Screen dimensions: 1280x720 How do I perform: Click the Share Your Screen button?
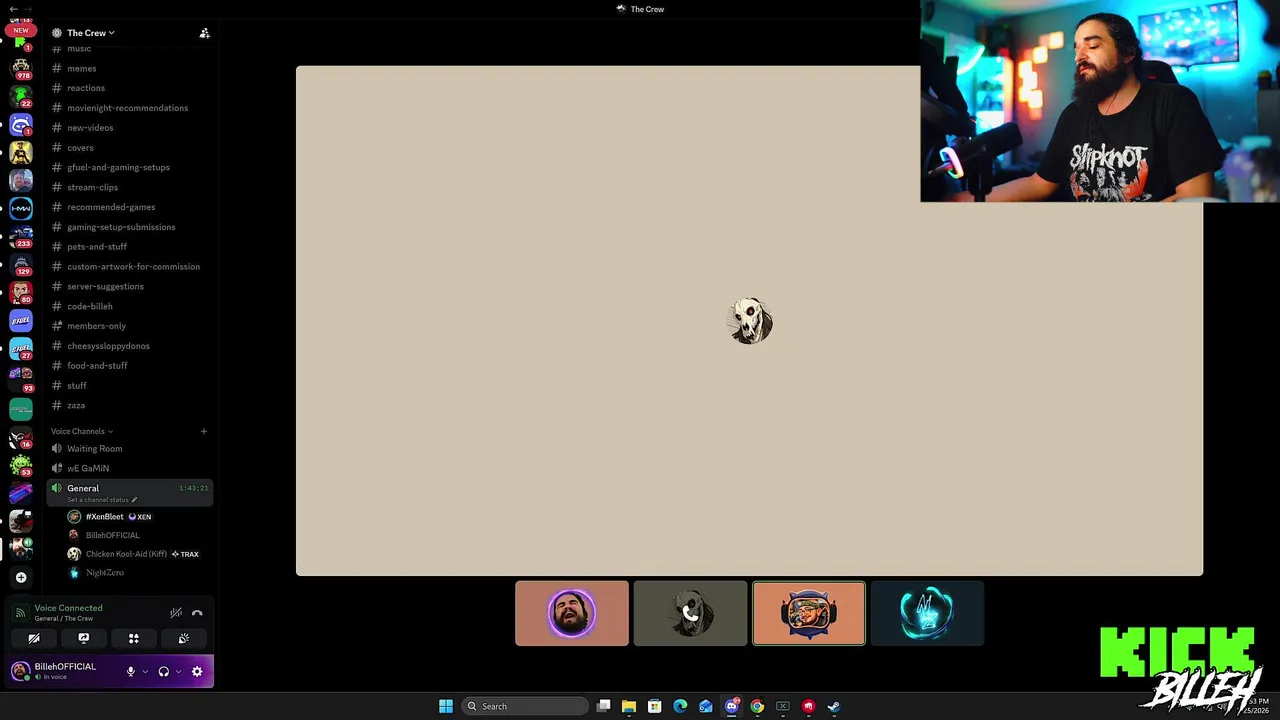click(x=84, y=638)
